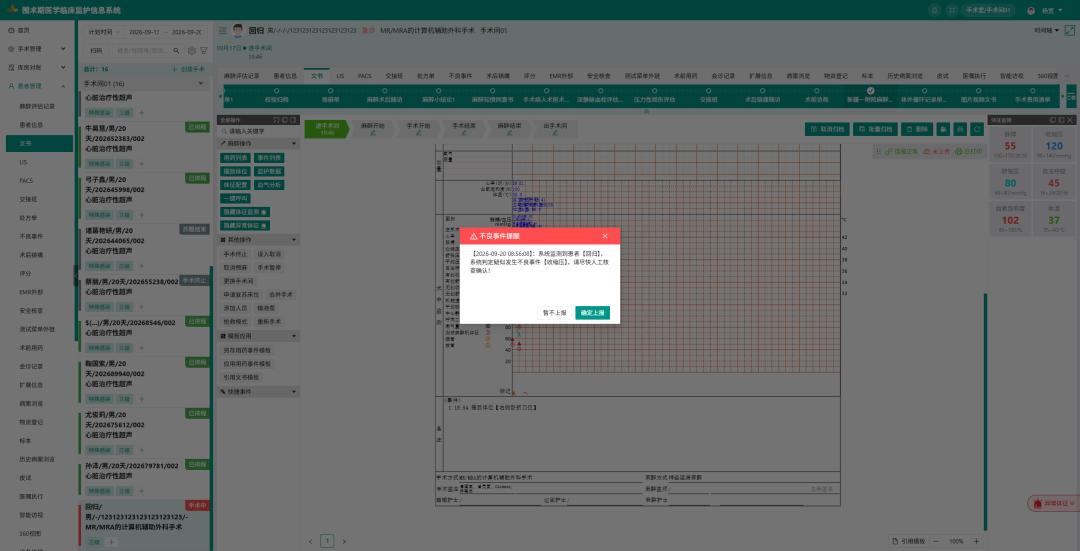The width and height of the screenshot is (1080, 551).
Task: Click the 批量归档 button
Action: [x=875, y=129]
